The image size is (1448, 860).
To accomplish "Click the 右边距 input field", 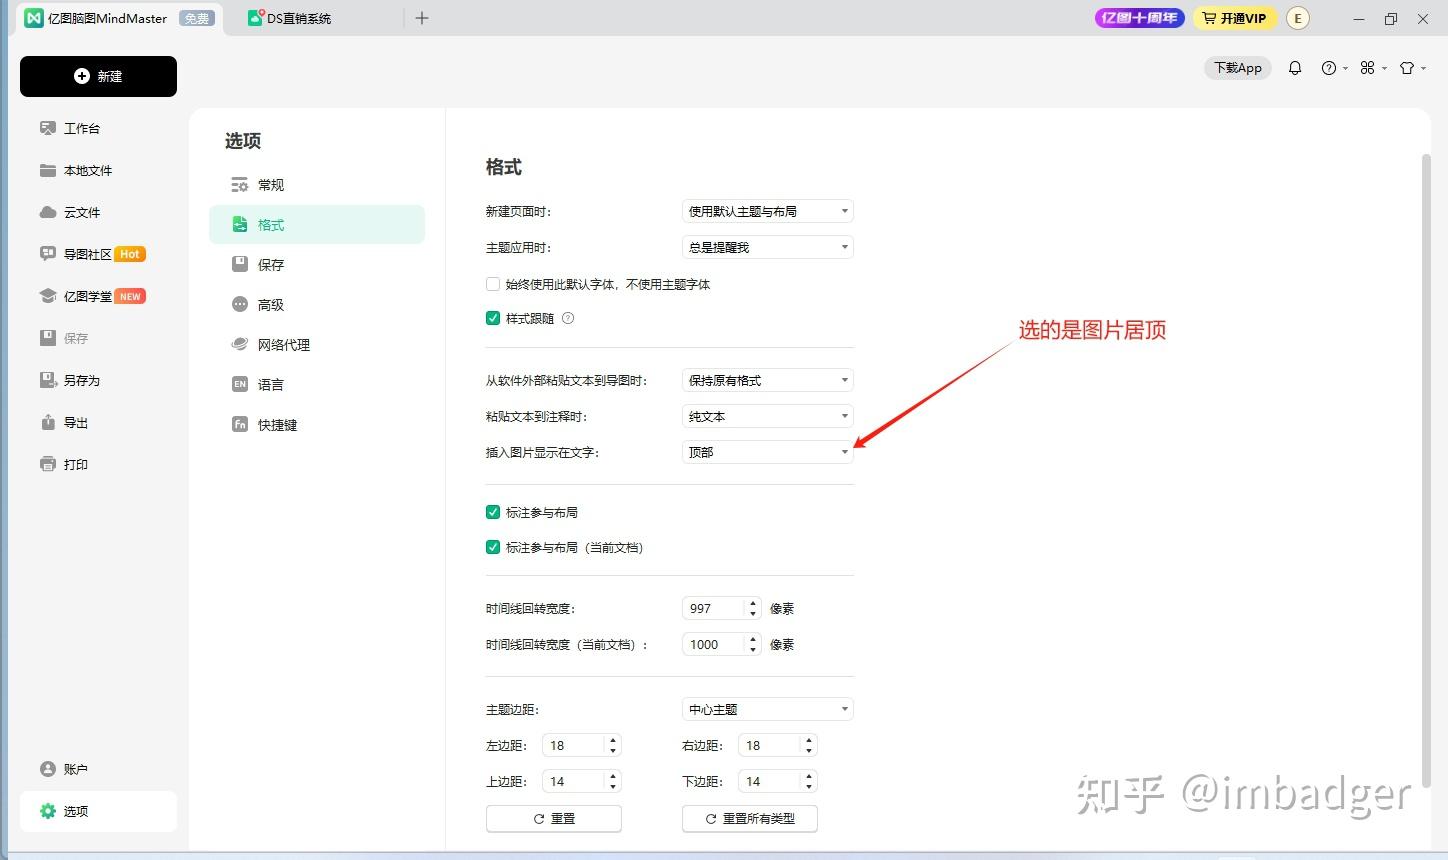I will pyautogui.click(x=770, y=745).
